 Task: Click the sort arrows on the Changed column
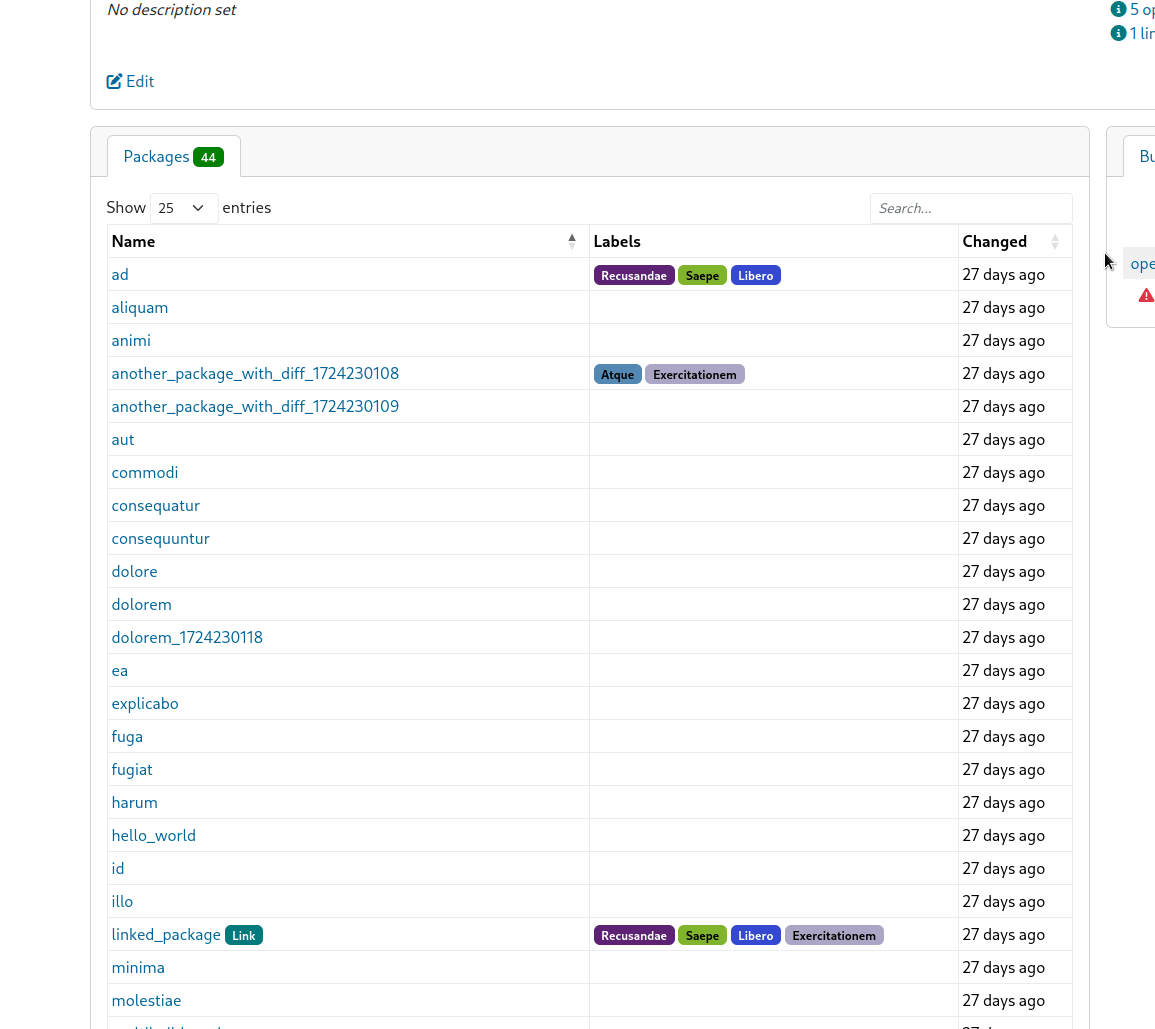tap(1054, 241)
